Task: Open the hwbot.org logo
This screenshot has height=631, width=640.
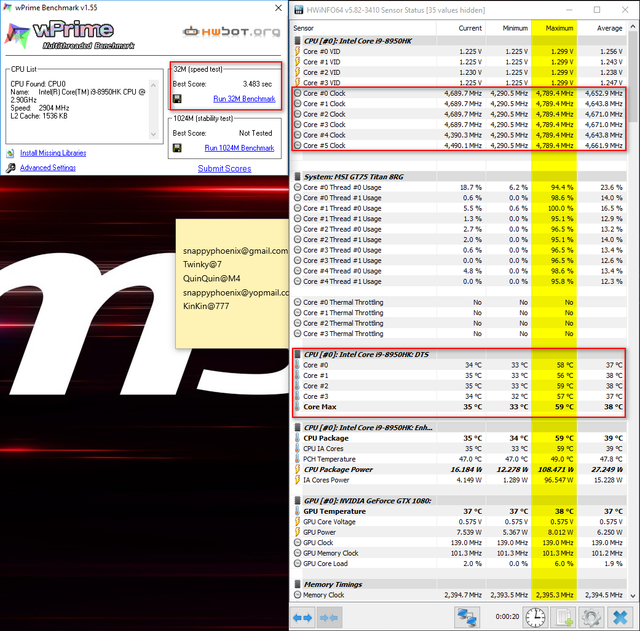Action: (231, 31)
